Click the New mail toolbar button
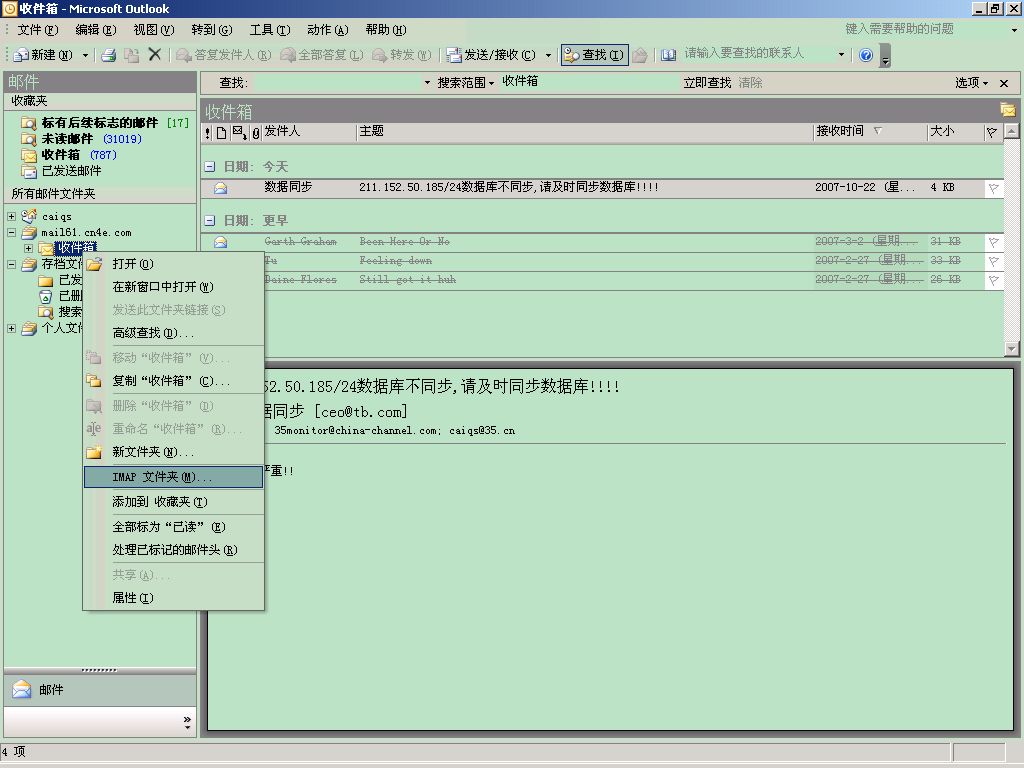1024x768 pixels. [x=43, y=55]
